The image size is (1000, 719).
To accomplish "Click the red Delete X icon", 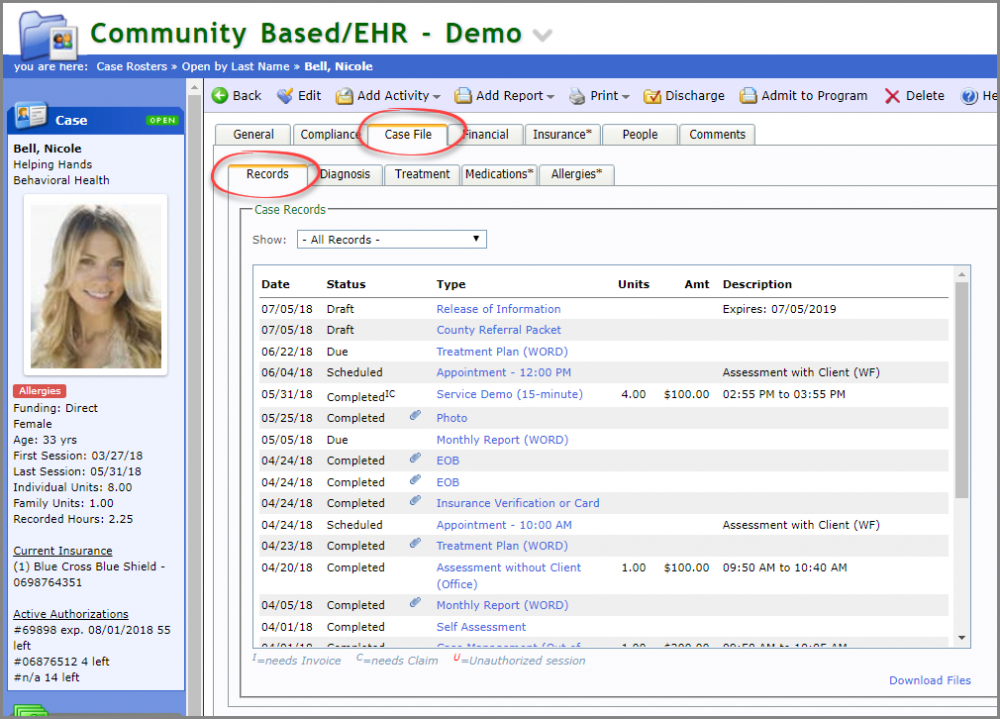I will coord(891,96).
